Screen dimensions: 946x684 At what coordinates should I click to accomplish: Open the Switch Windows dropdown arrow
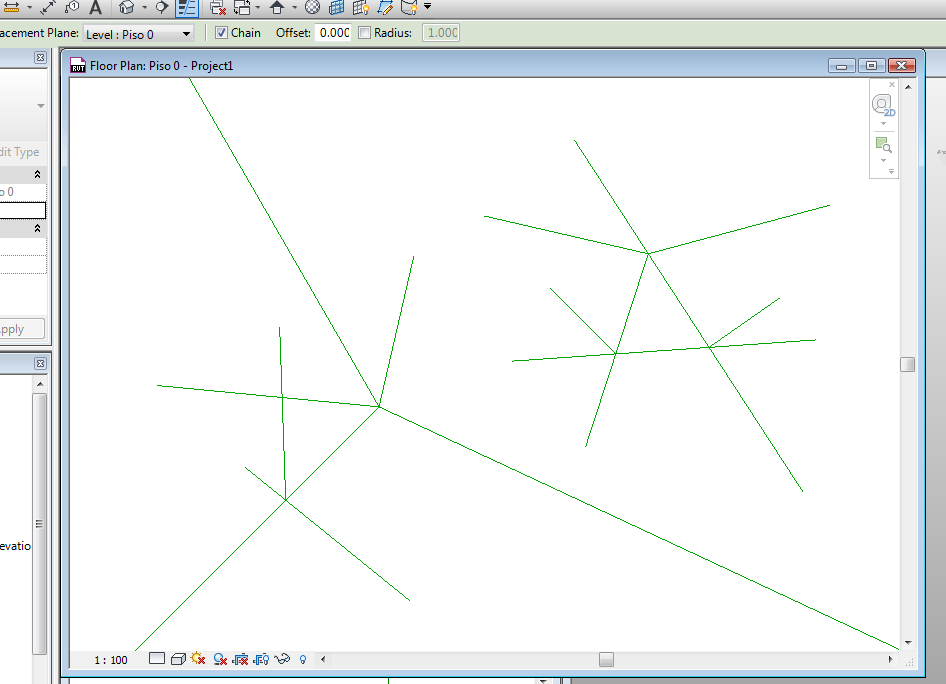pyautogui.click(x=258, y=8)
